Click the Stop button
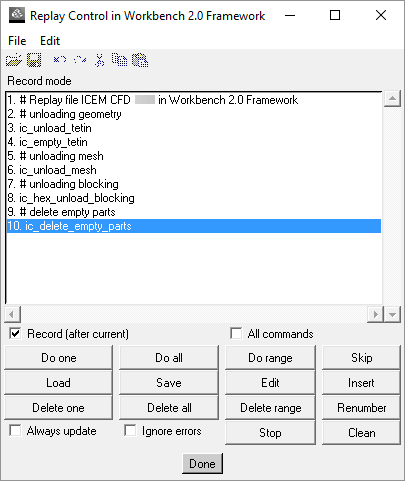Image resolution: width=405 pixels, height=481 pixels. [270, 433]
